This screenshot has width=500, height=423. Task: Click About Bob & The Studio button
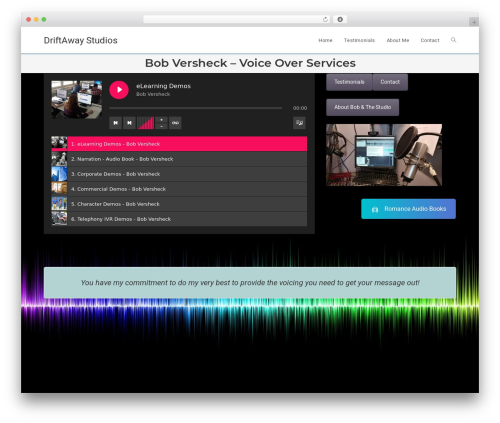[x=362, y=107]
